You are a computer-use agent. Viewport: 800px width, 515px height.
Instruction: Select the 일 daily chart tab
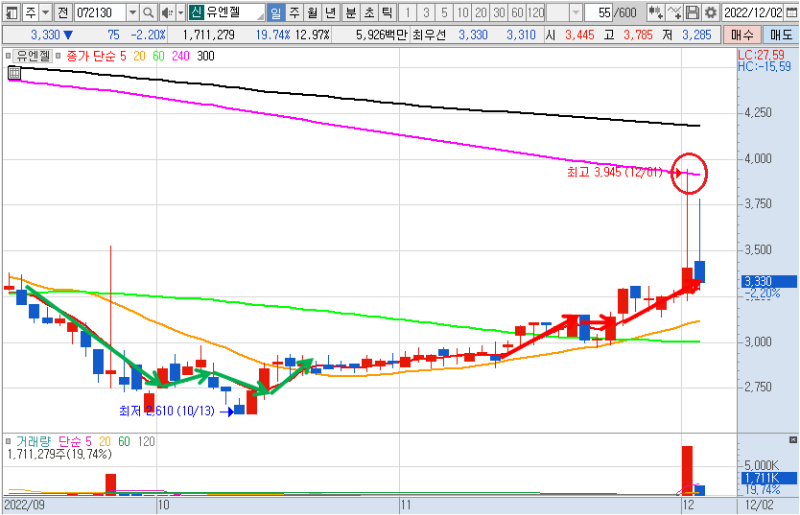tap(276, 12)
